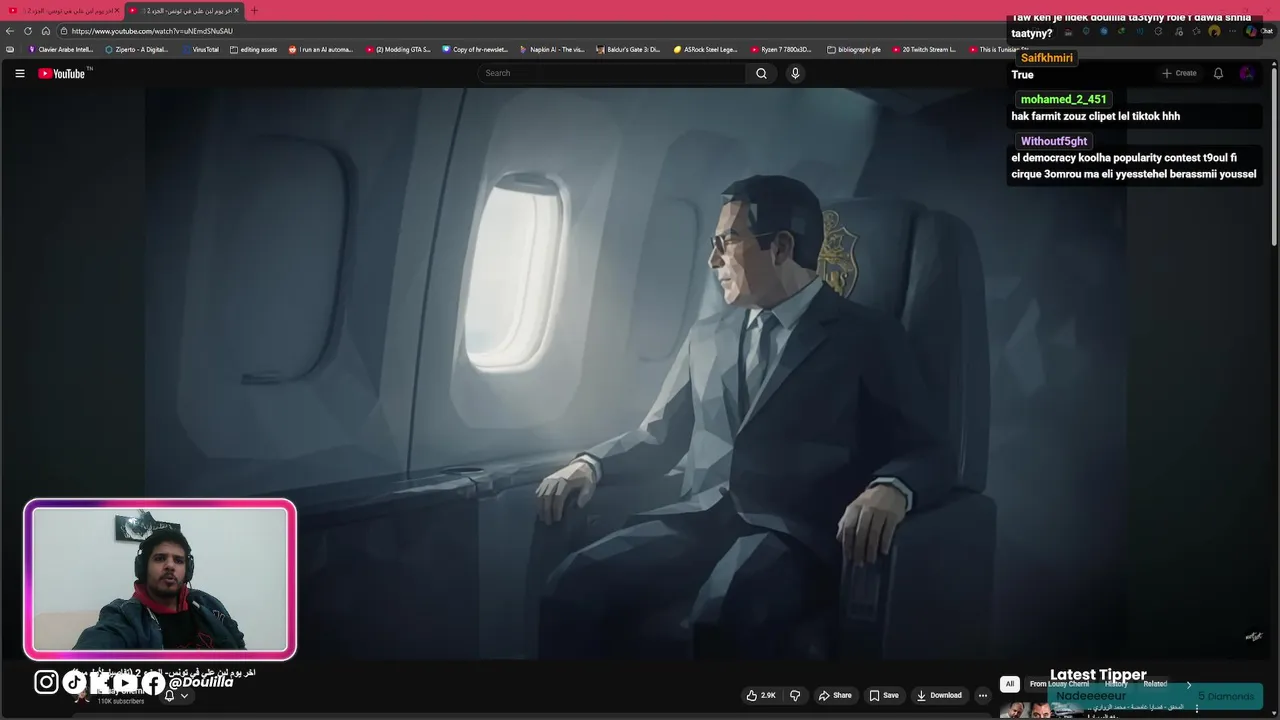Viewport: 1280px width, 720px height.
Task: Select the History filter chip
Action: tap(1116, 684)
